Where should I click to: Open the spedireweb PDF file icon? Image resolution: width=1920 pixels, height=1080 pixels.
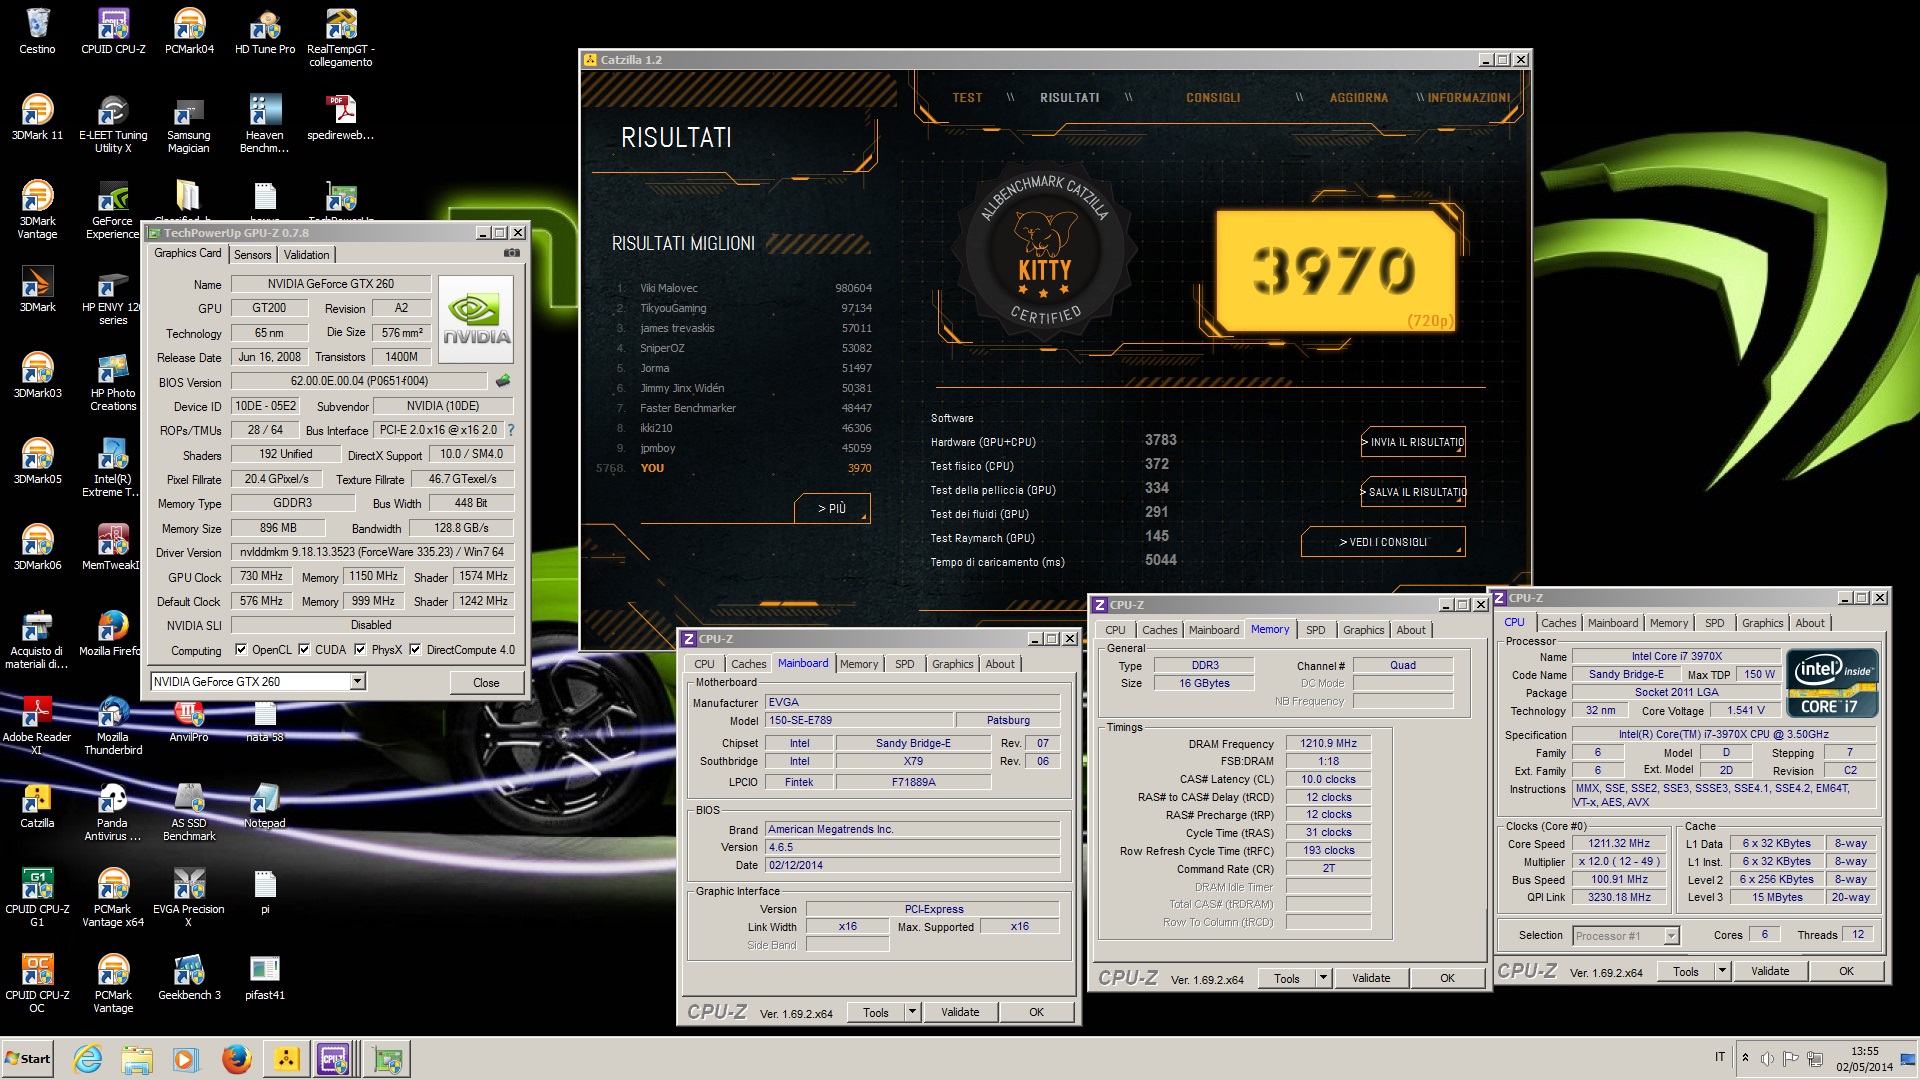click(341, 117)
